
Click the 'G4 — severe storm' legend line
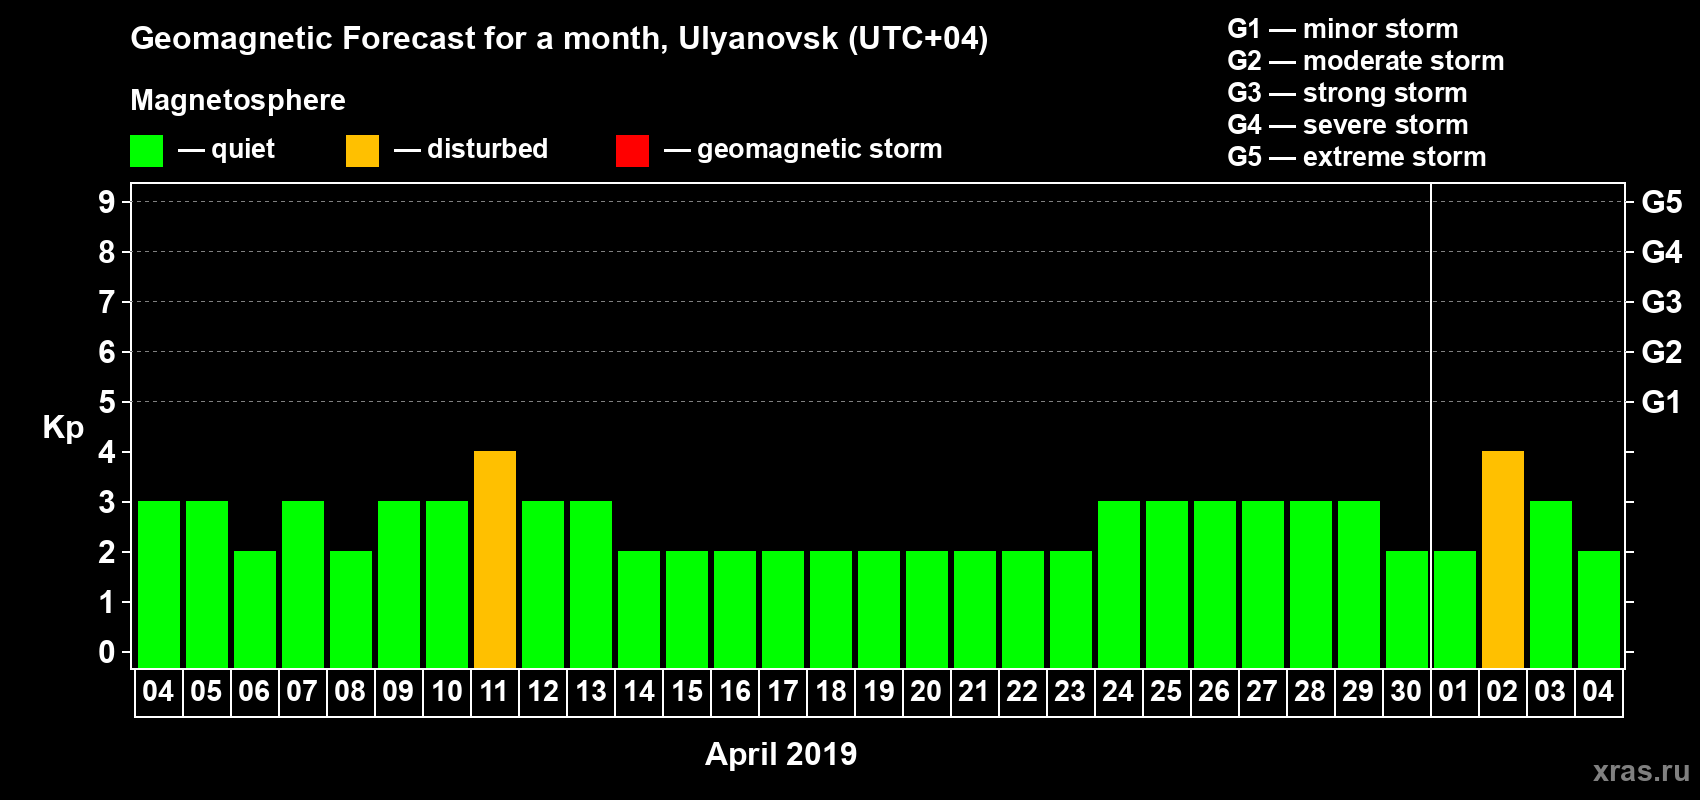click(x=1348, y=125)
